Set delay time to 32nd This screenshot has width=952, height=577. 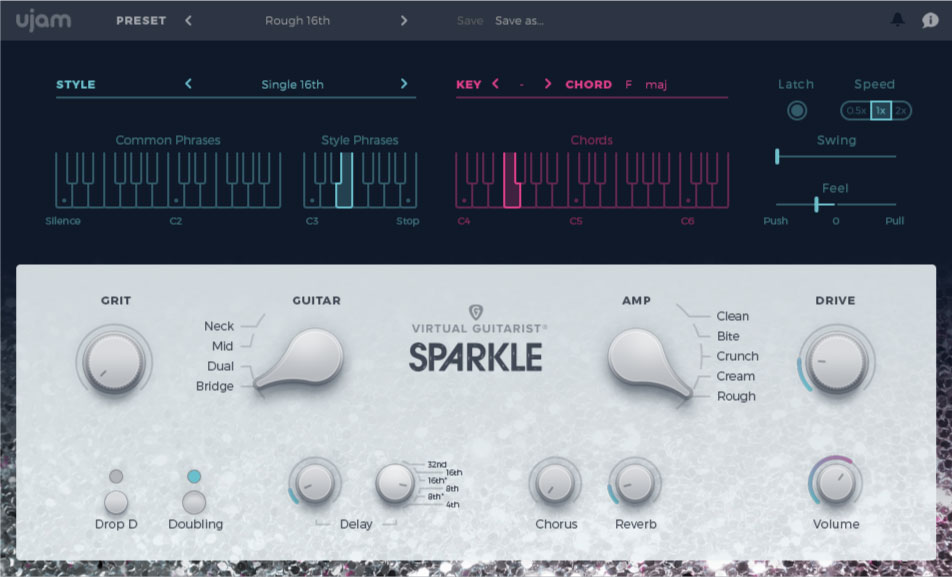(x=437, y=465)
